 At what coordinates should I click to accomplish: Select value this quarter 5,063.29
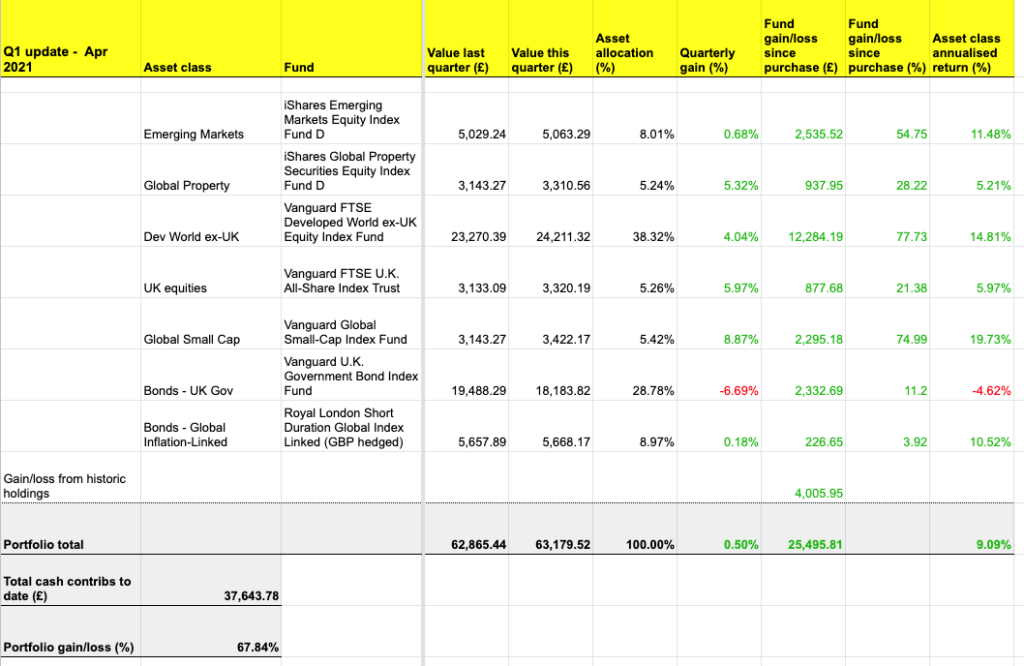[x=551, y=118]
